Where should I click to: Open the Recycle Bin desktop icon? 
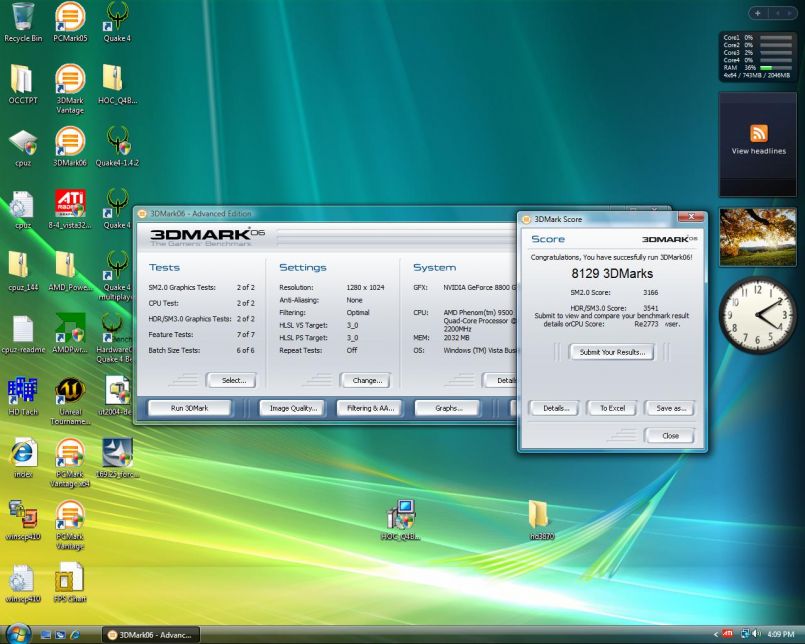(23, 20)
